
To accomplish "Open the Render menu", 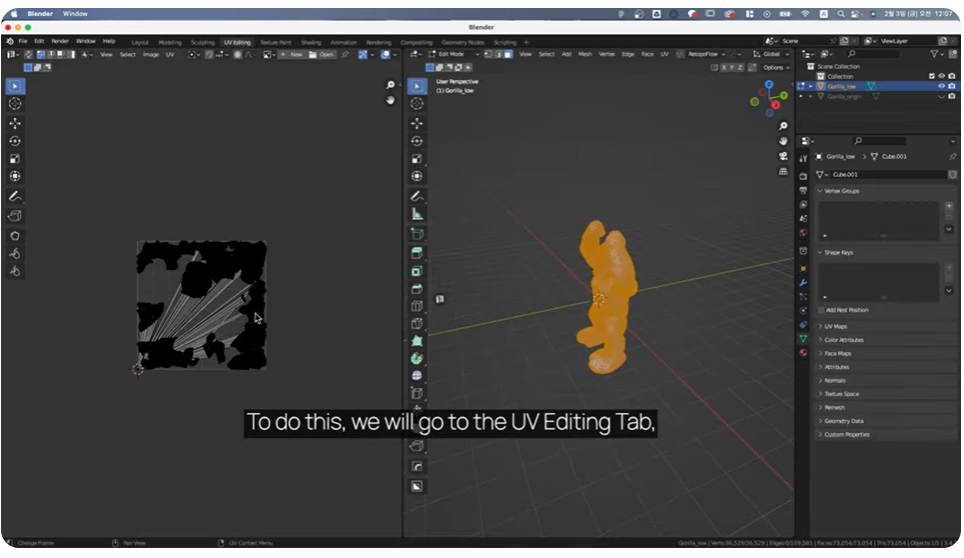I will click(60, 41).
